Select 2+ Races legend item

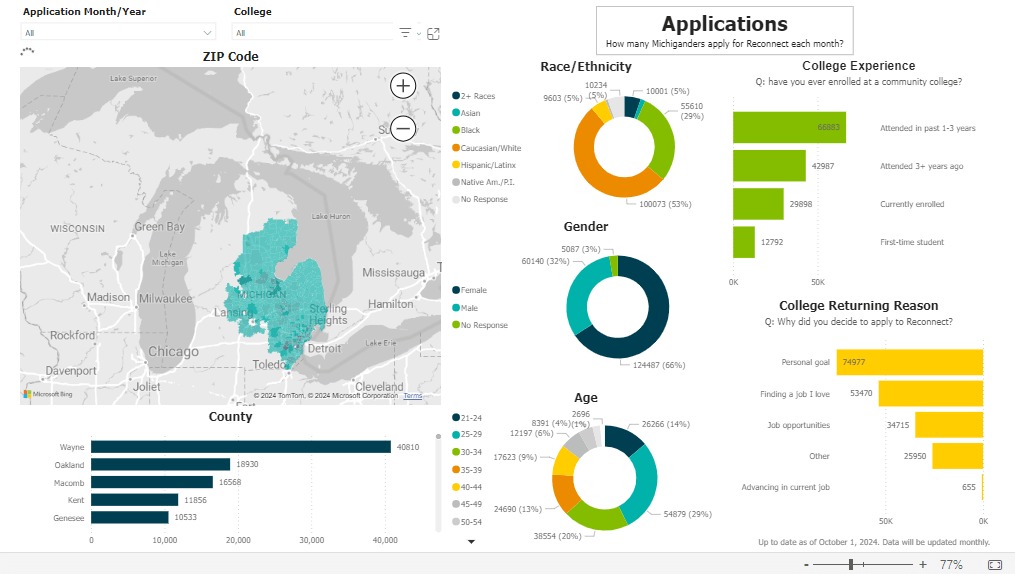click(474, 96)
